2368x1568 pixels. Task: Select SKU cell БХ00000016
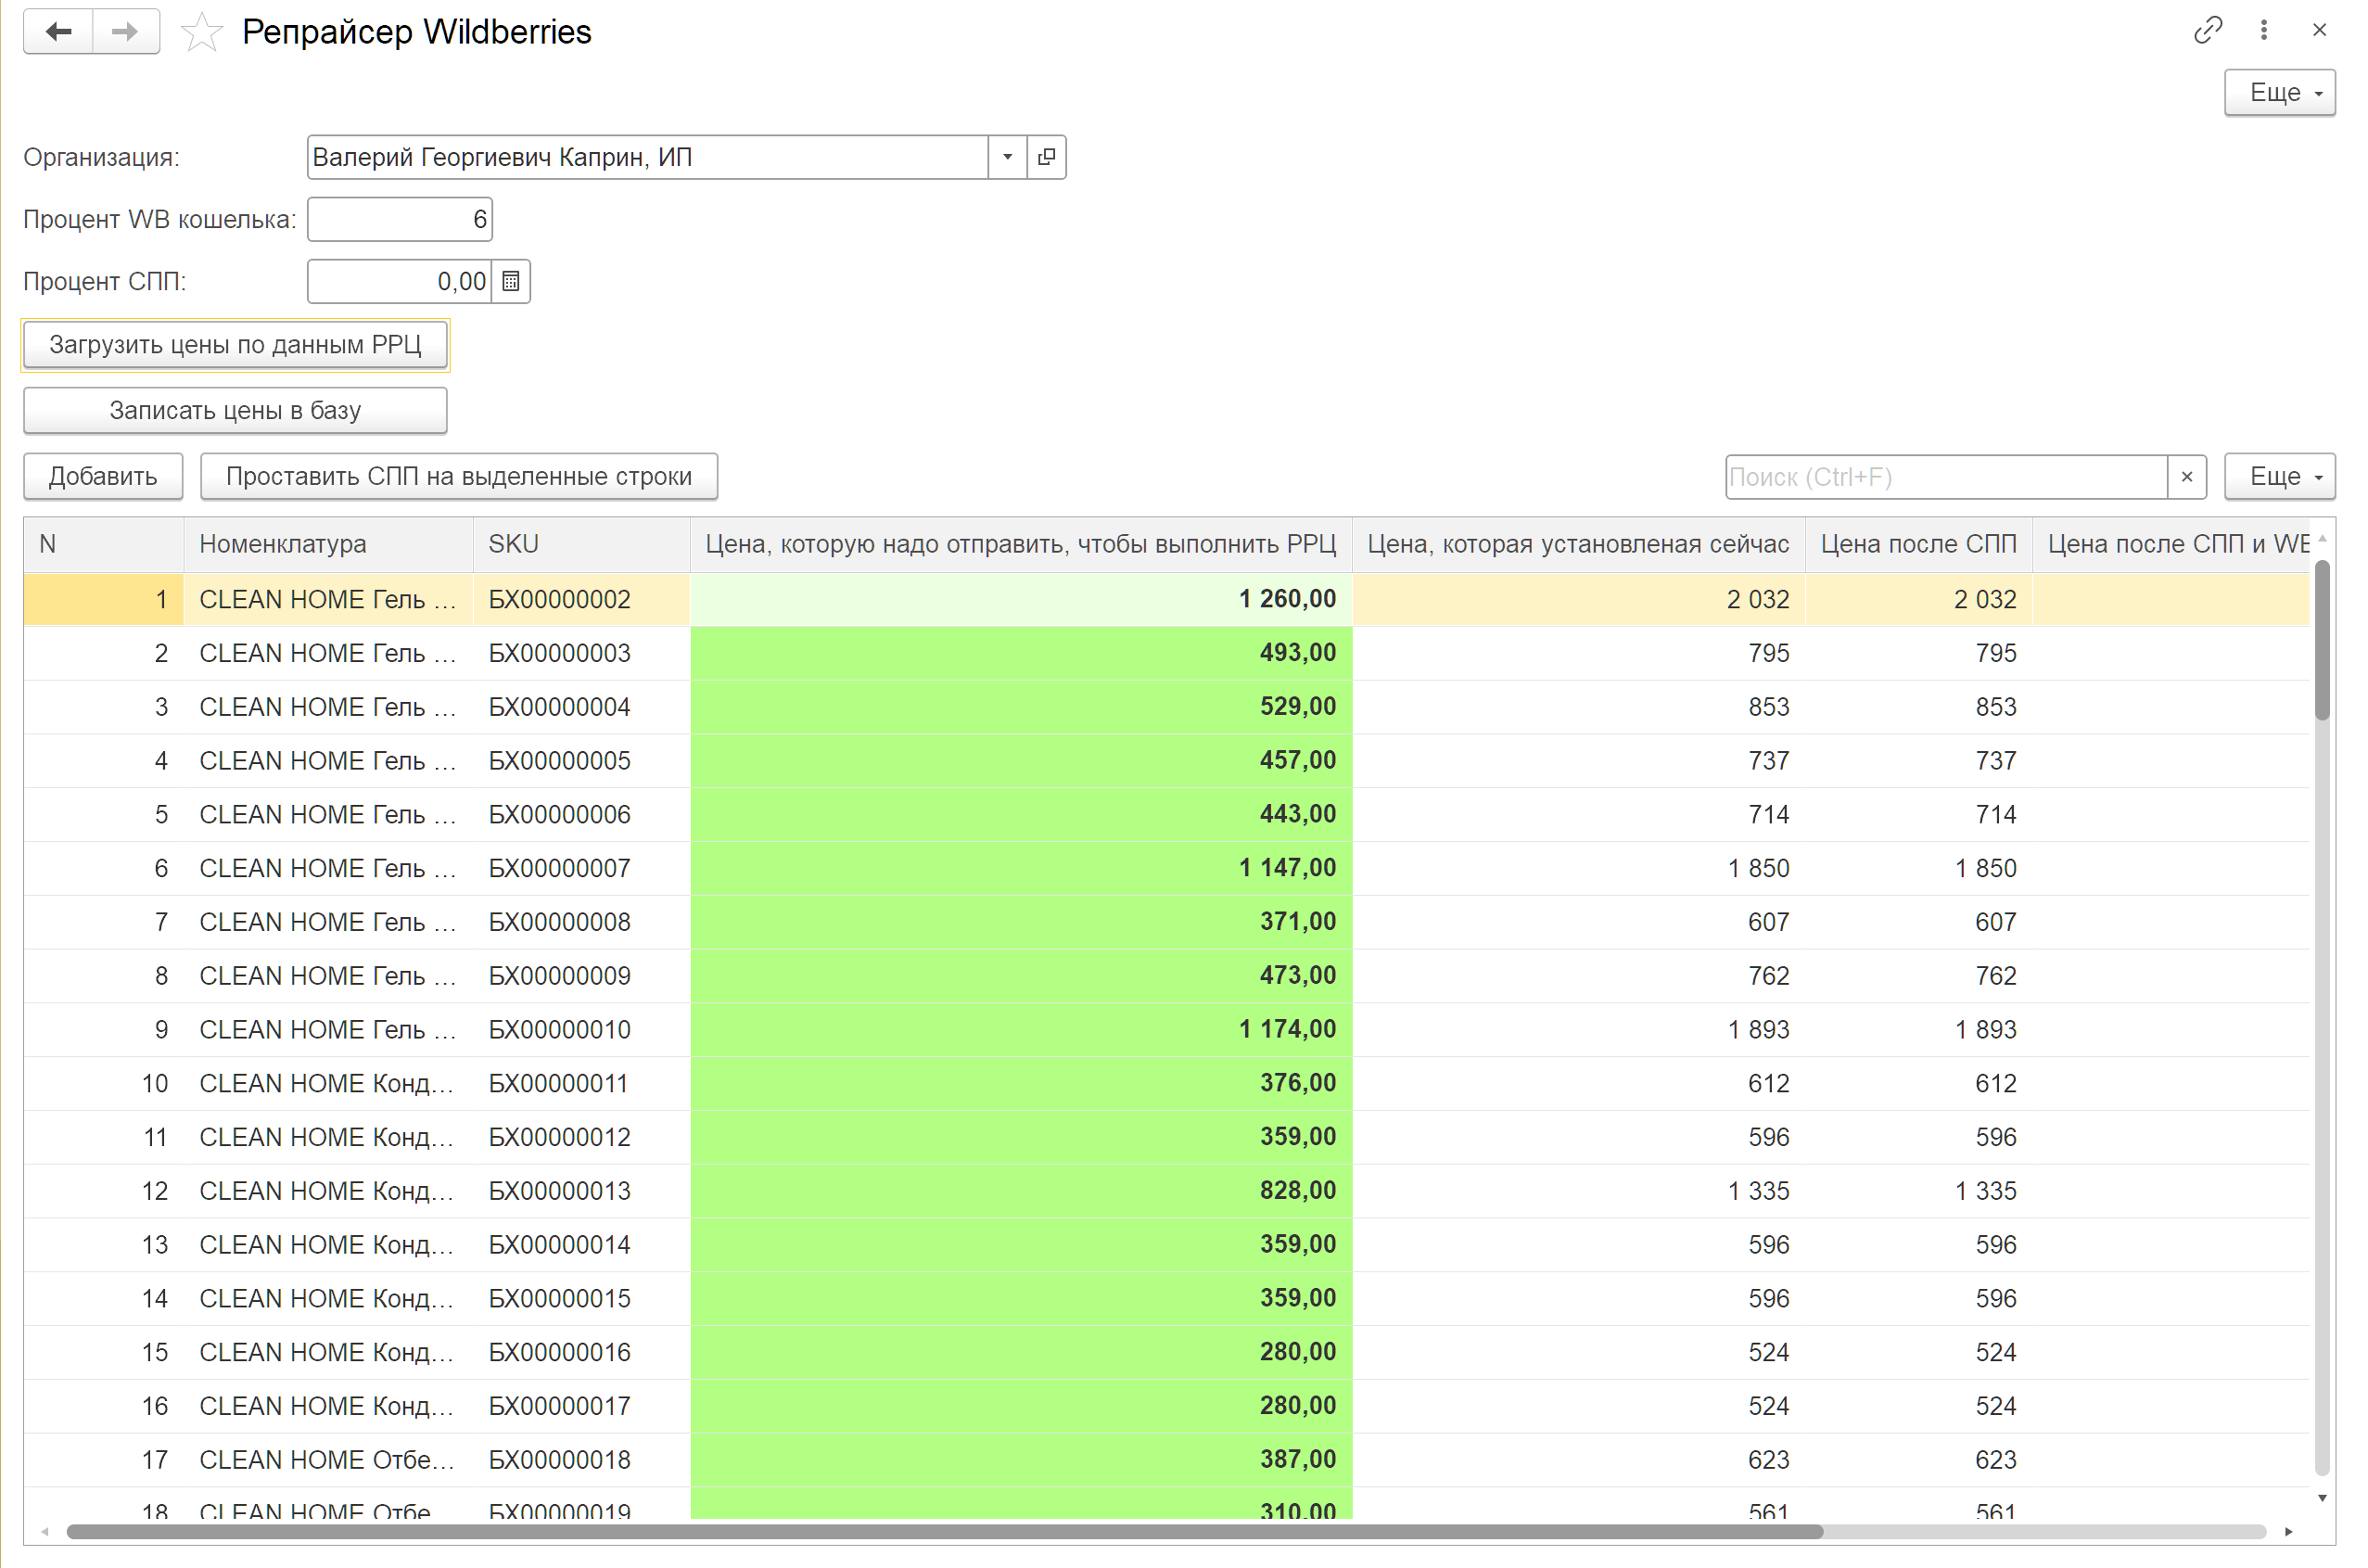tap(582, 1352)
